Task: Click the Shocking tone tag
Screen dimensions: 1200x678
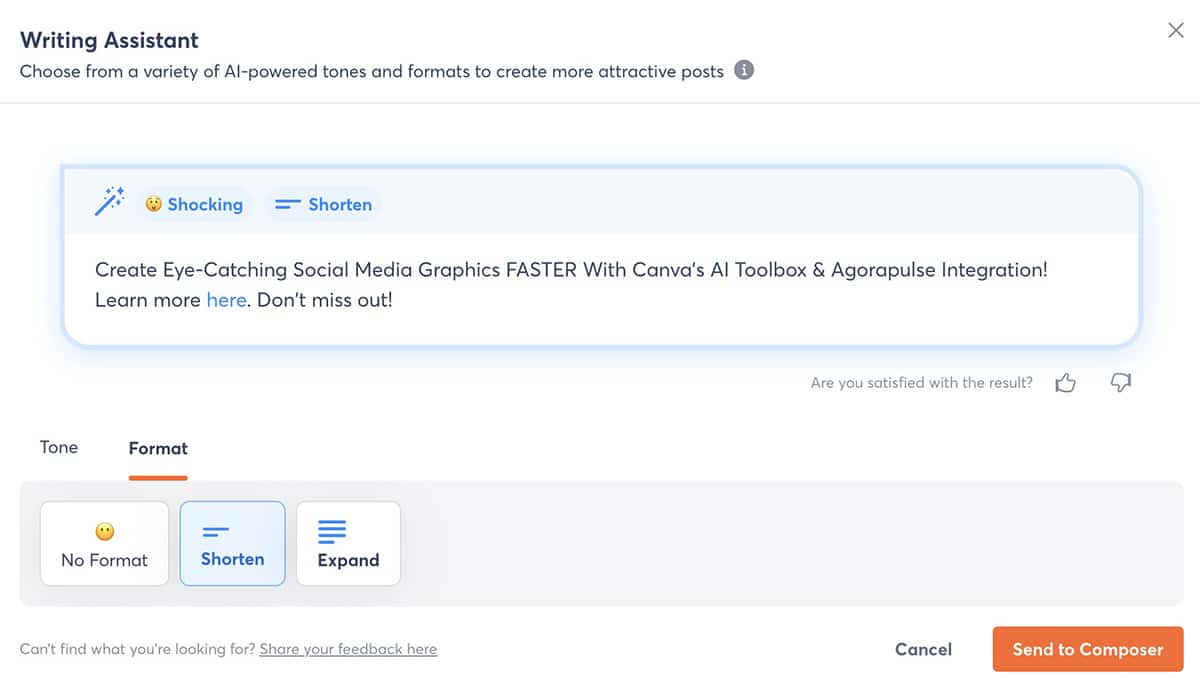Action: pos(195,204)
